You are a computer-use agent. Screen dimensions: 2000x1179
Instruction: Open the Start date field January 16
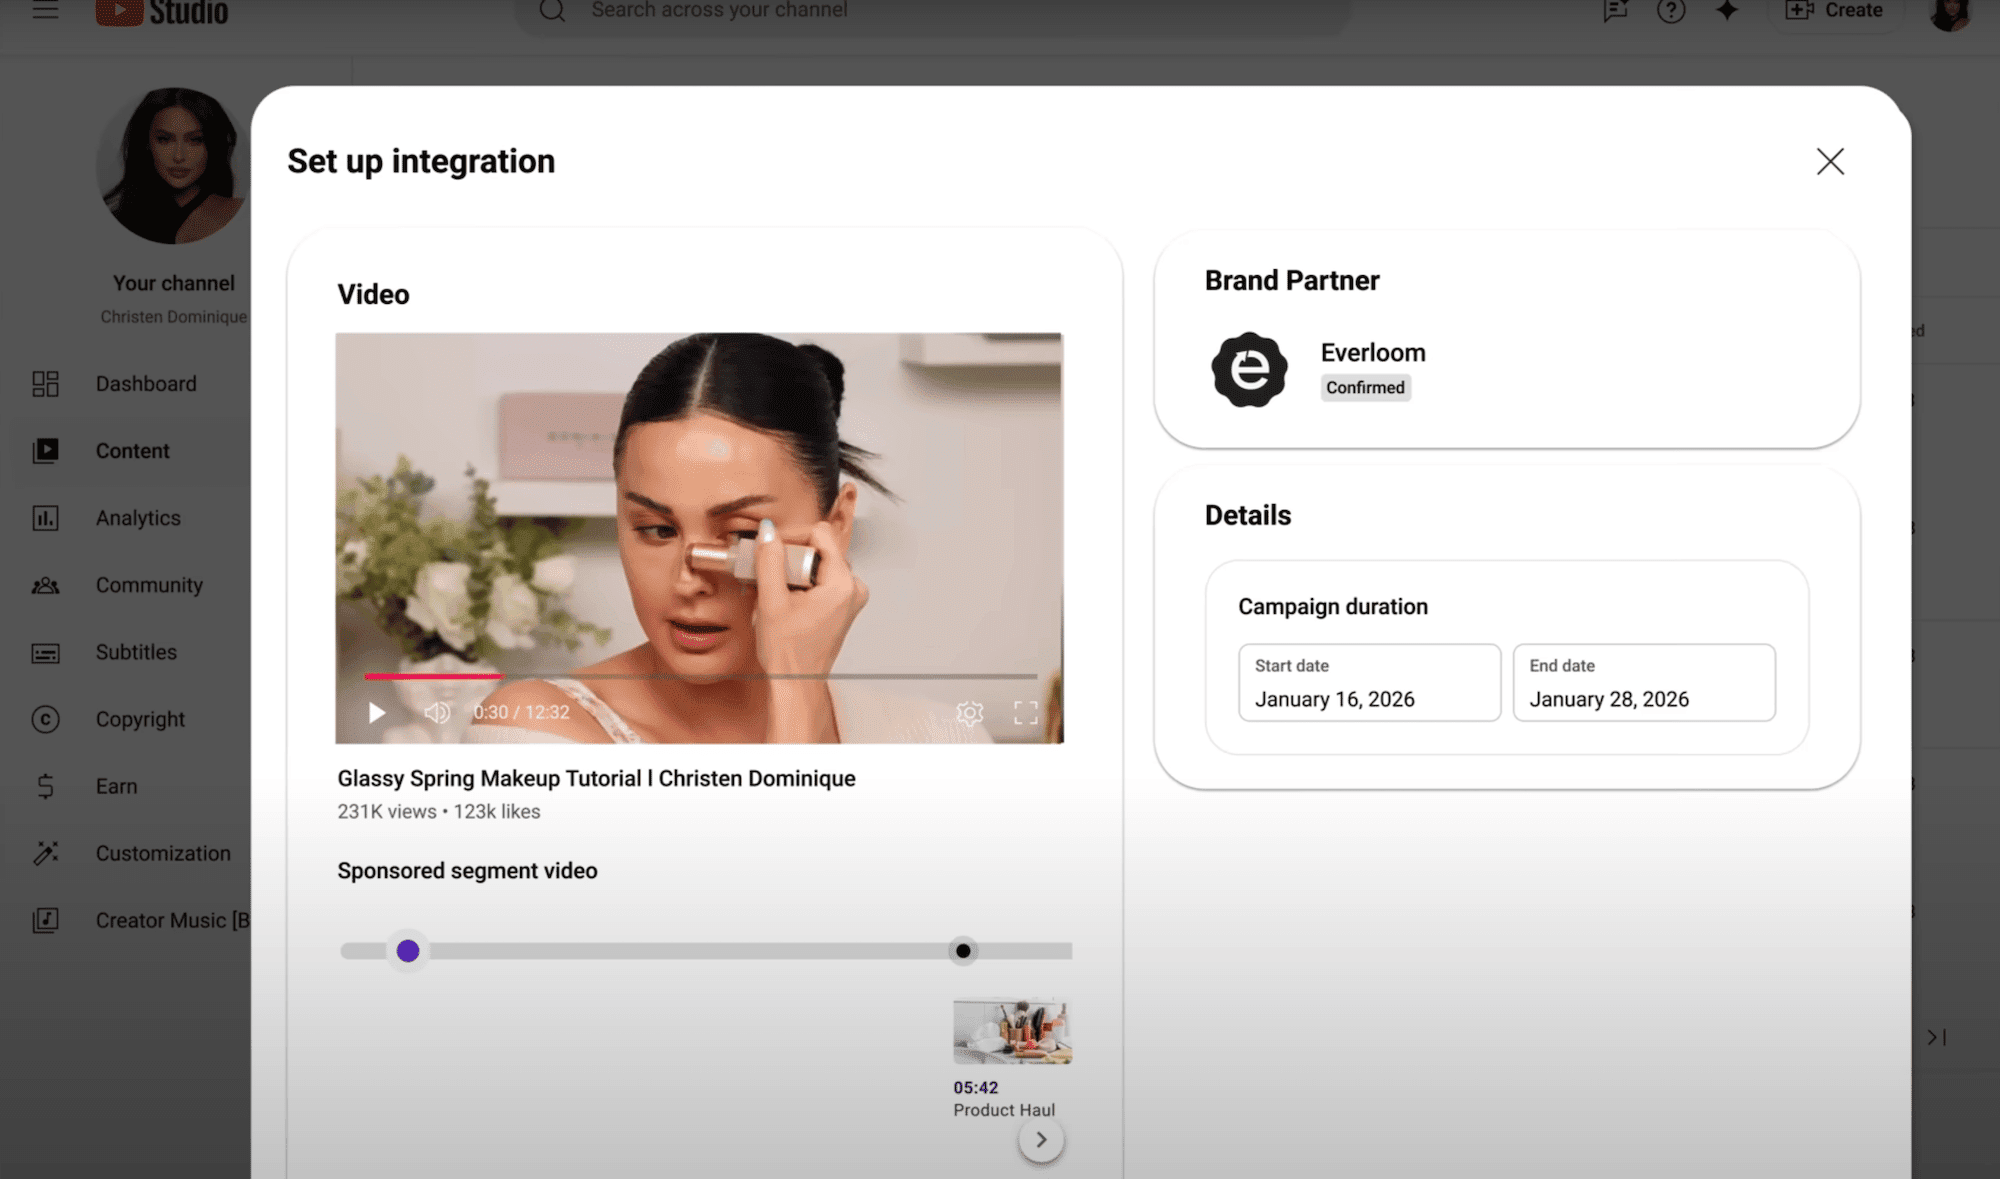1369,683
